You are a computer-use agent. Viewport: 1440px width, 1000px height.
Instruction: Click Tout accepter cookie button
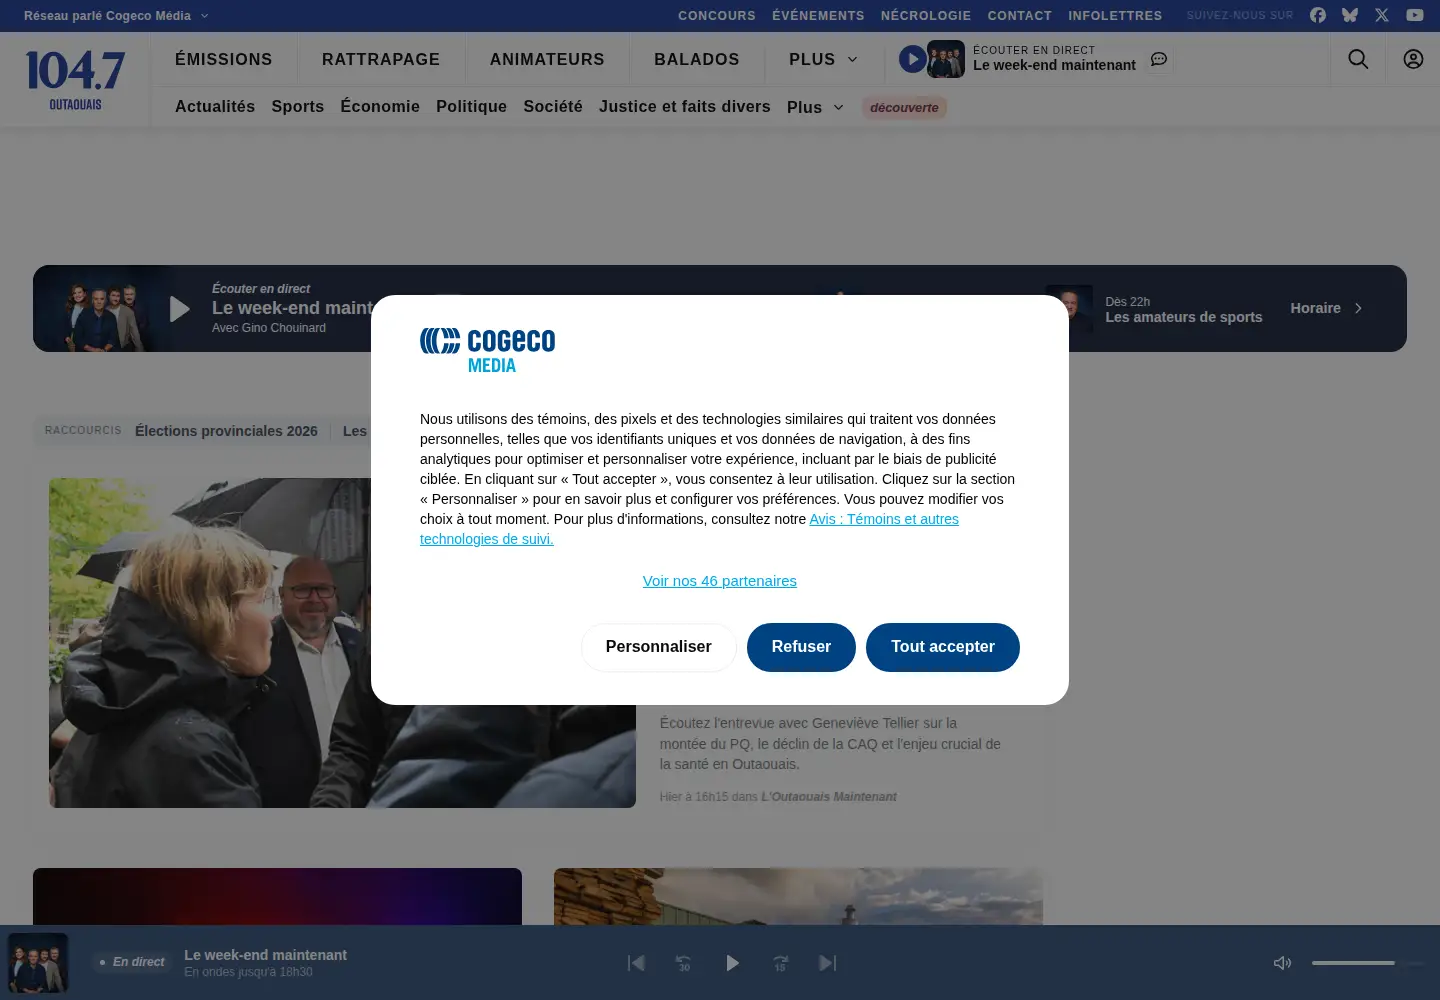pos(943,647)
